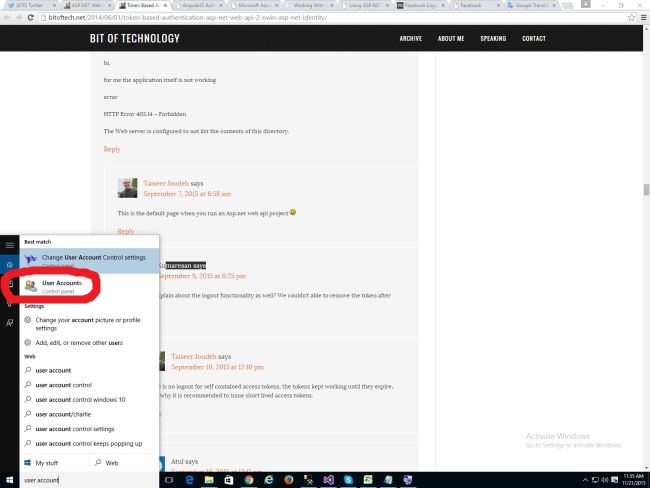Bookmark this page with the star icon
This screenshot has height=488, width=650.
(631, 17)
